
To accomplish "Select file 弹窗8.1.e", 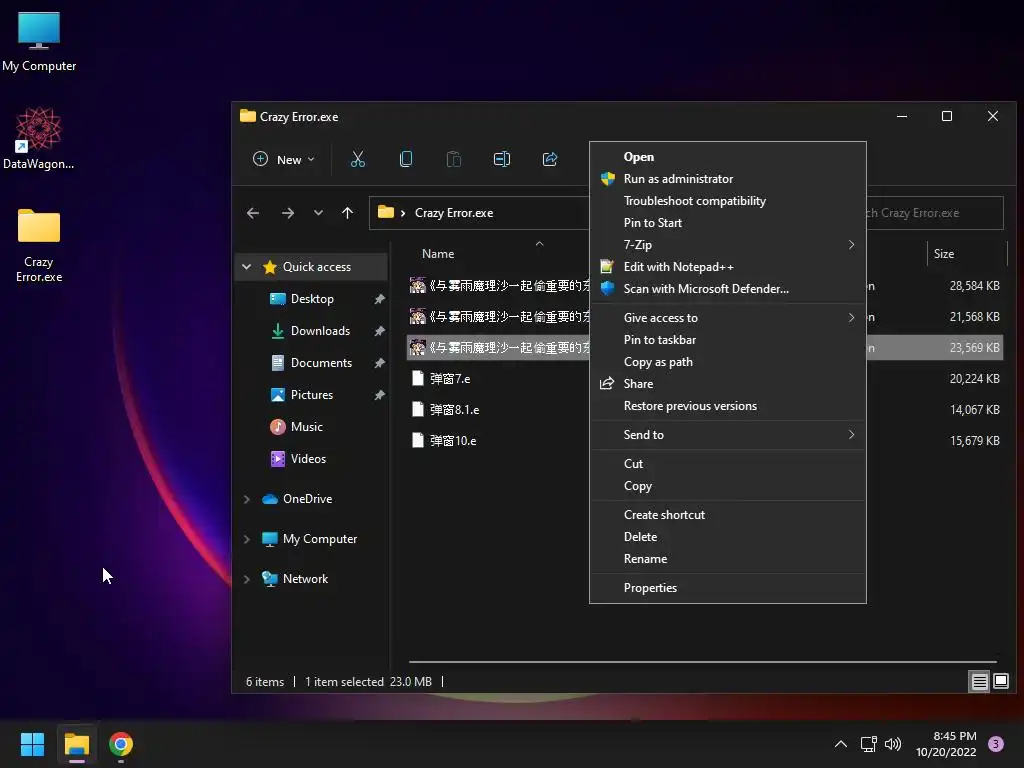I will [455, 409].
